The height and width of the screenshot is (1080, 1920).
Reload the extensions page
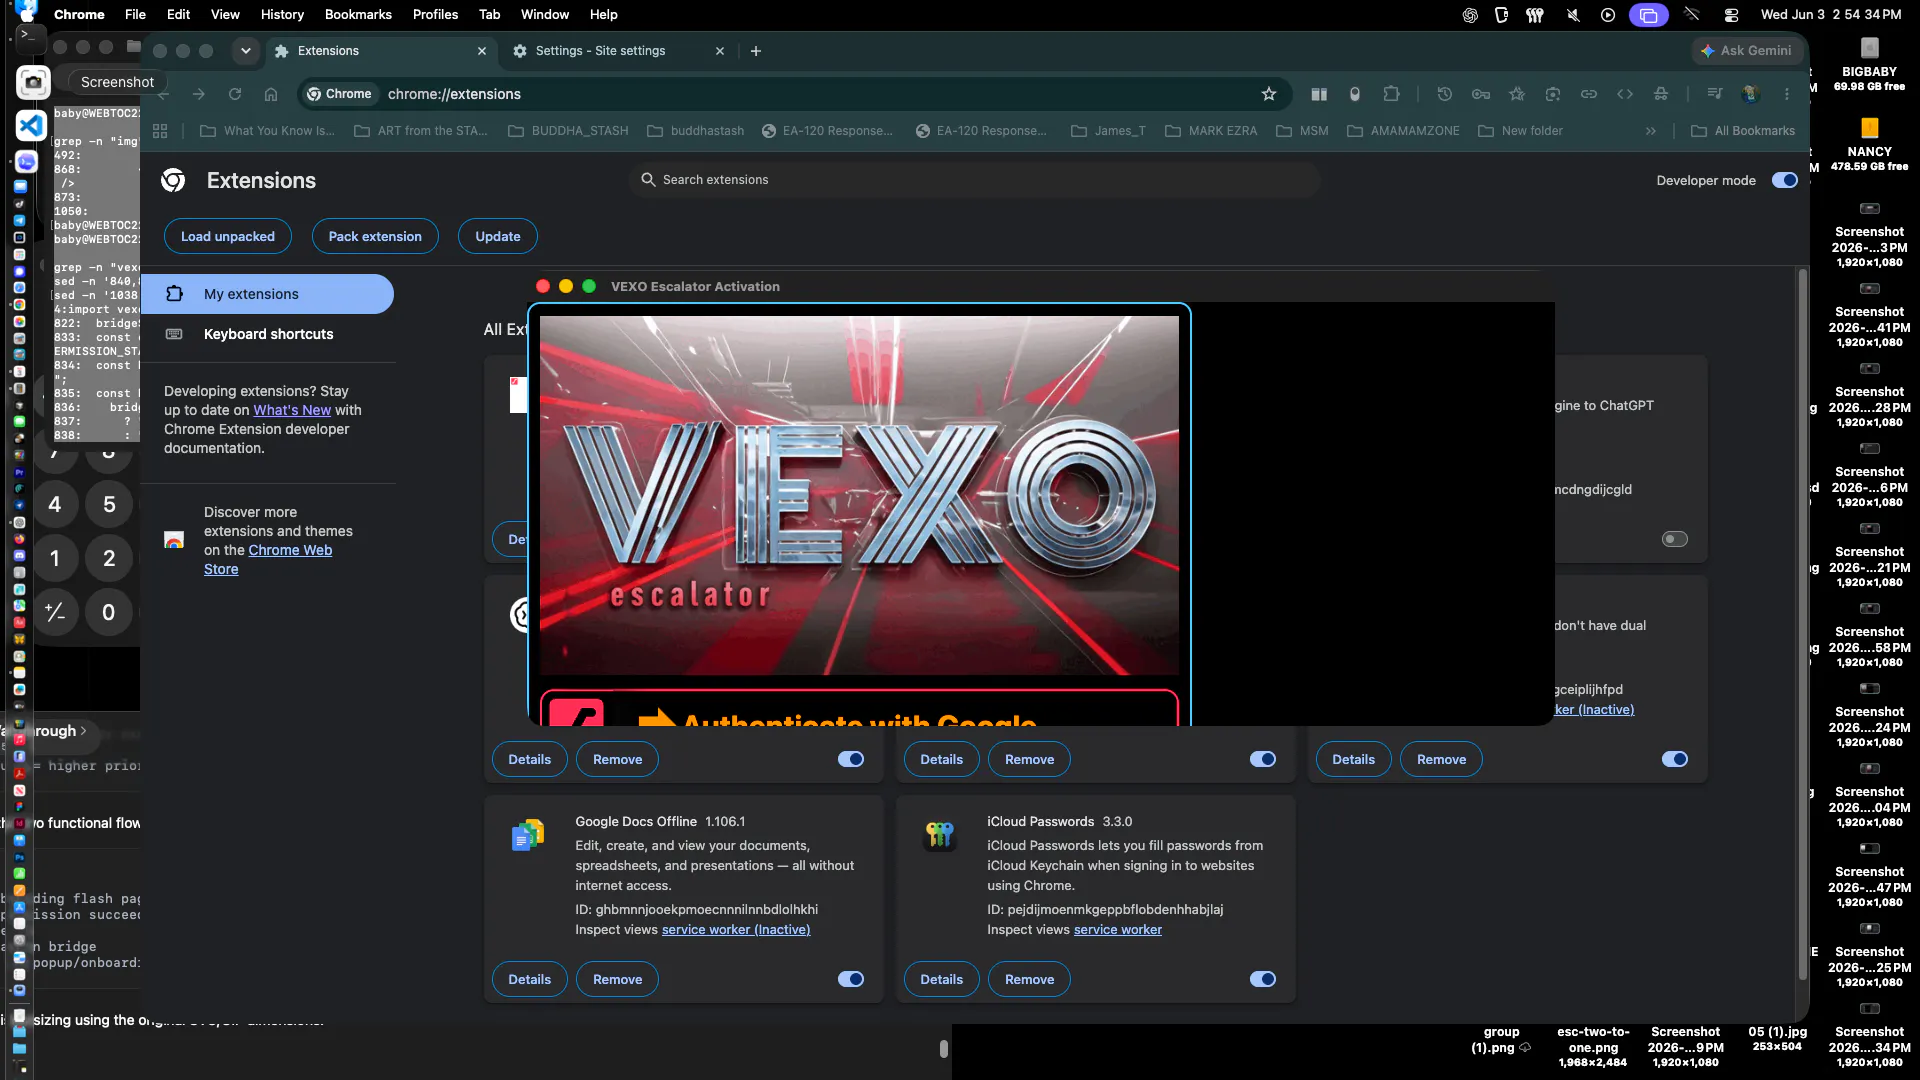point(235,94)
